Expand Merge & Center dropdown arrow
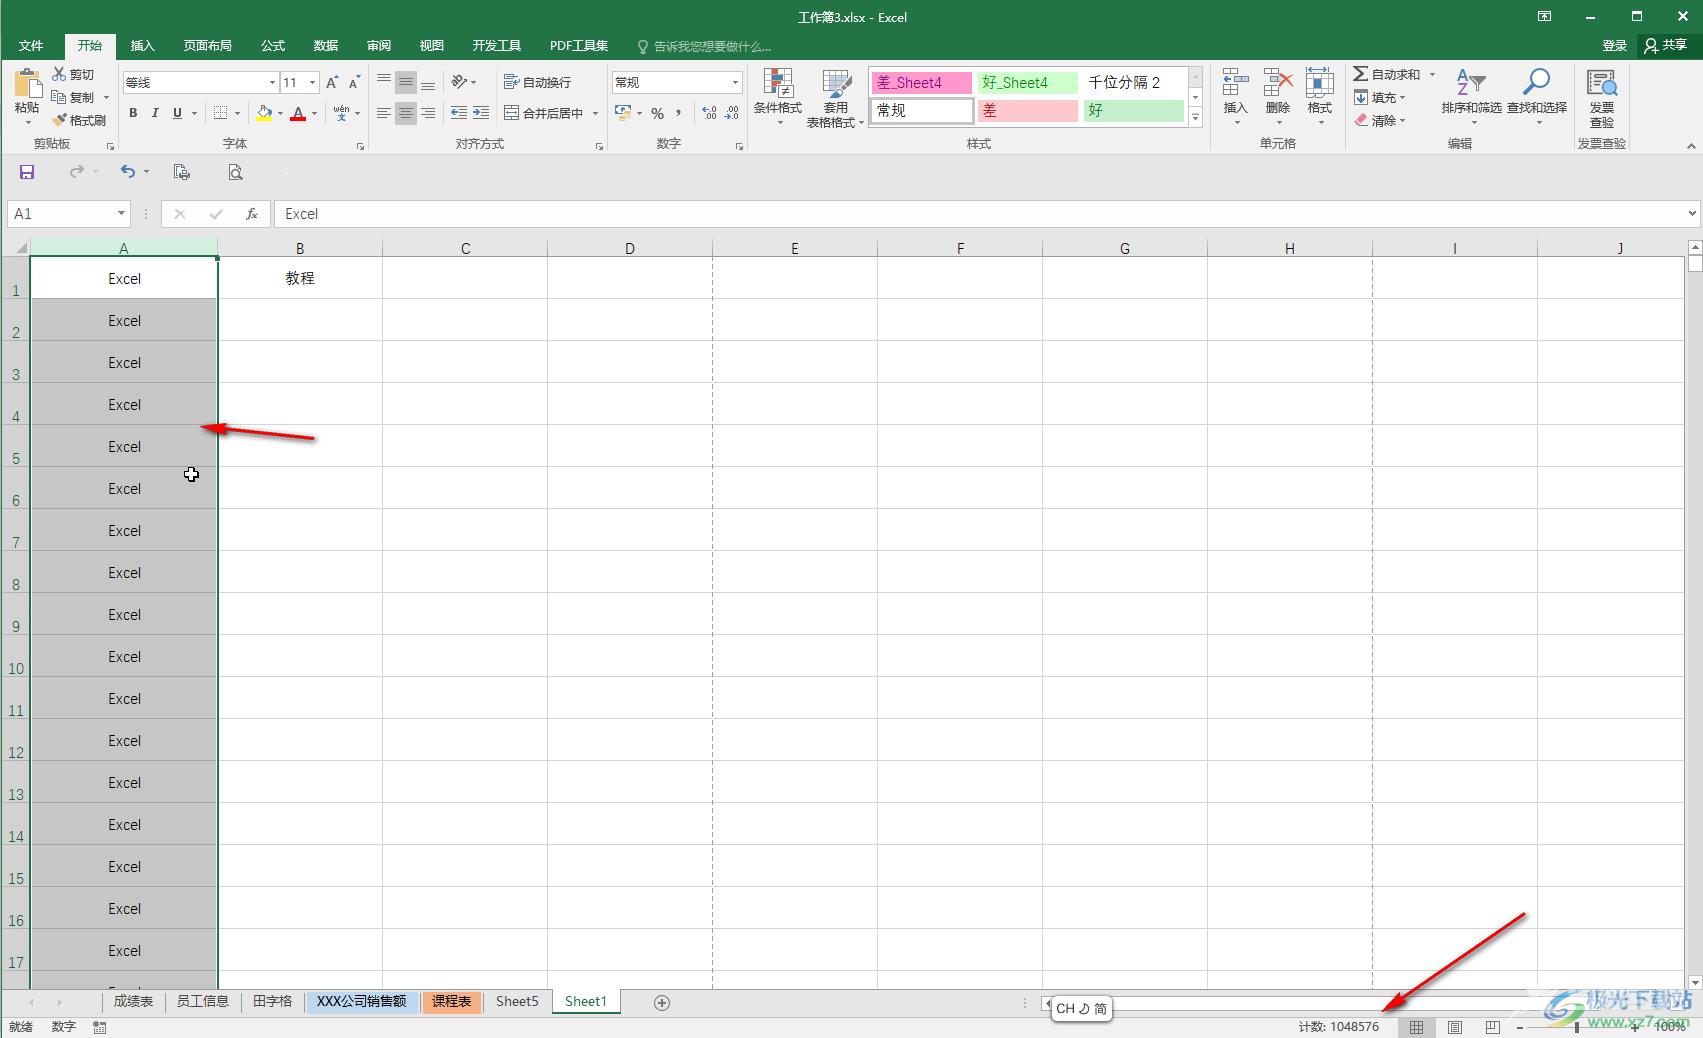 (595, 113)
